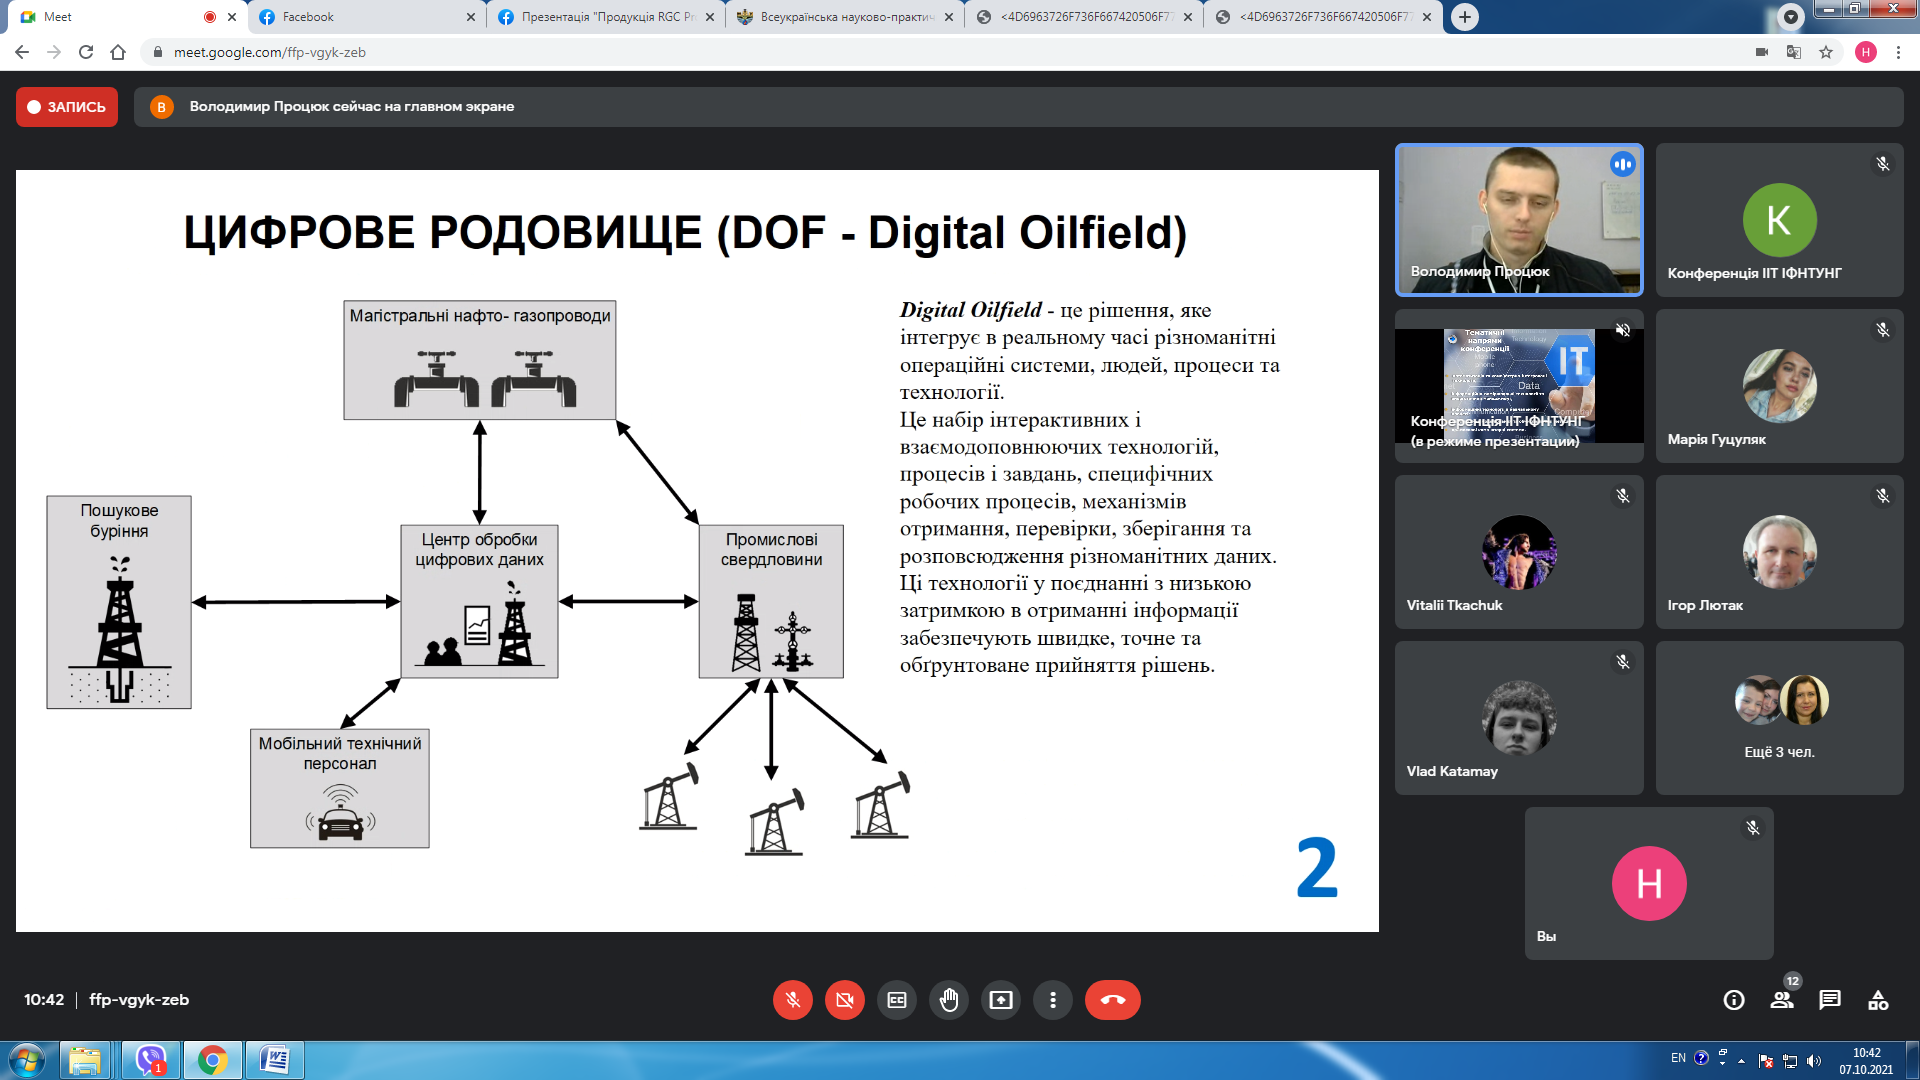Open more options three-dot menu

pos(1053,1000)
